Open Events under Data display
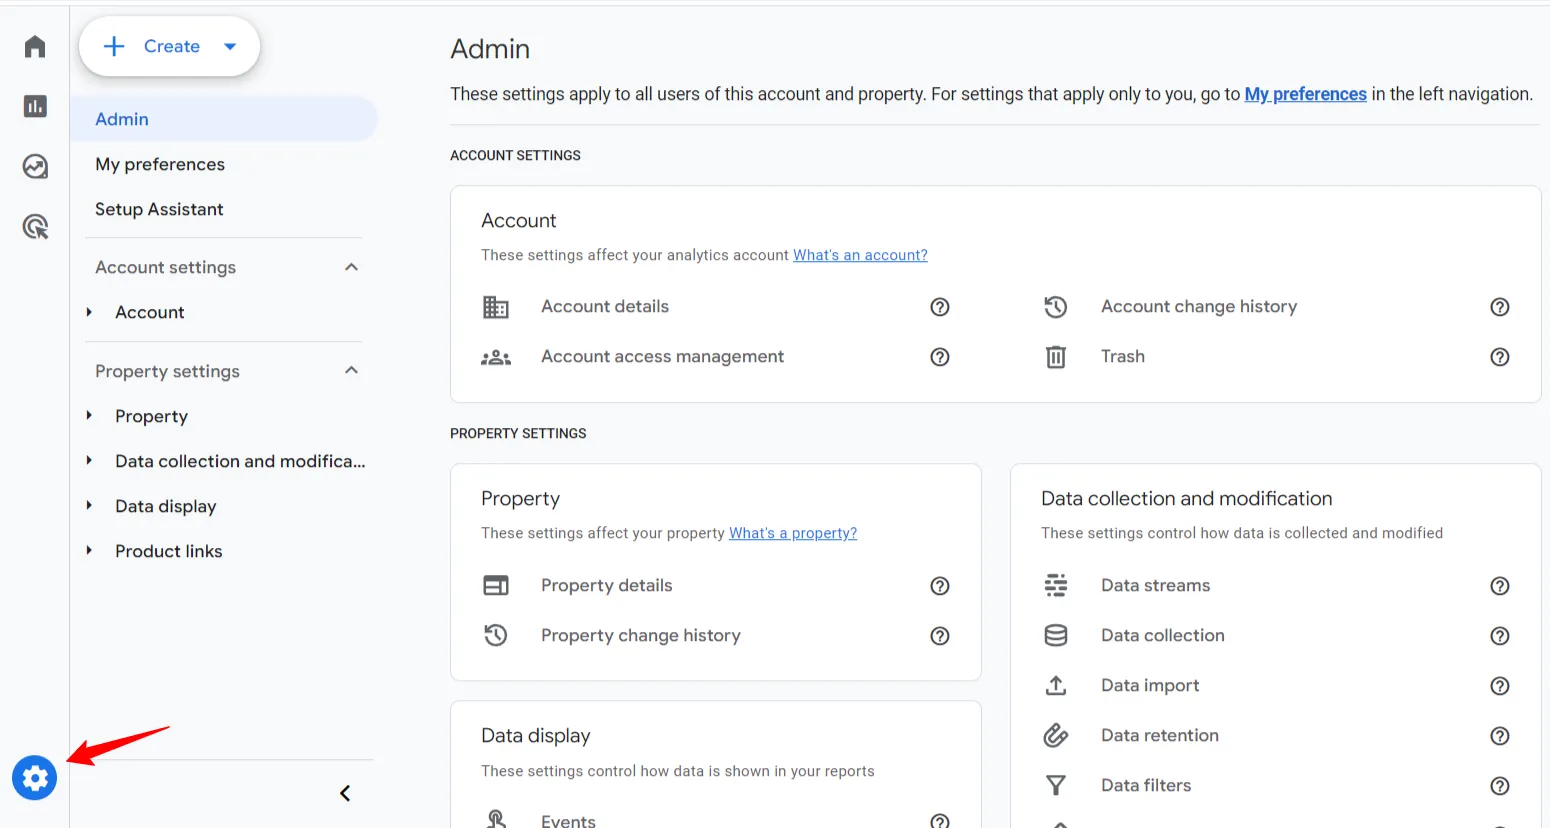Viewport: 1550px width, 828px height. pyautogui.click(x=568, y=820)
